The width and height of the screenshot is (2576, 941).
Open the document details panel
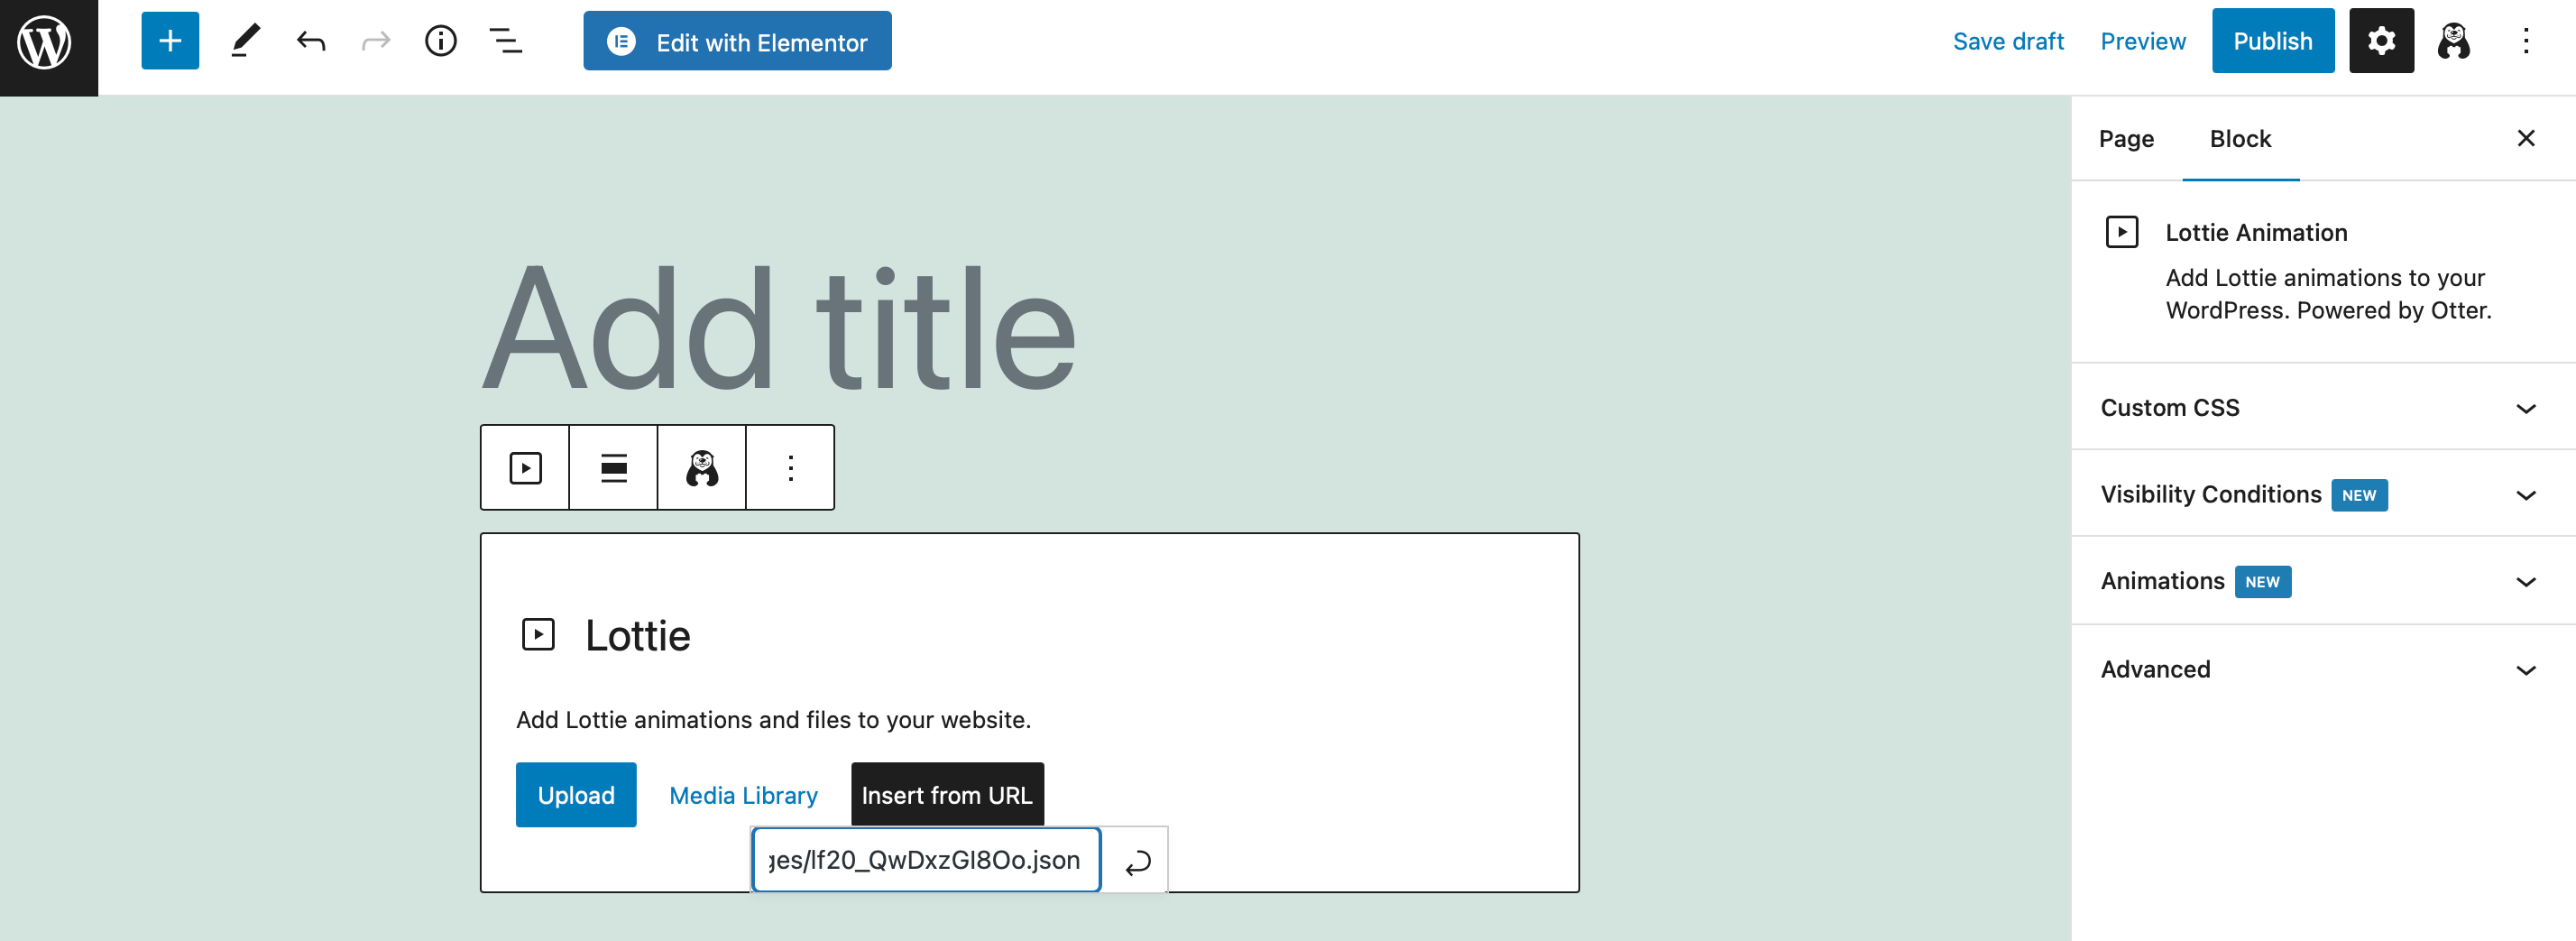440,40
